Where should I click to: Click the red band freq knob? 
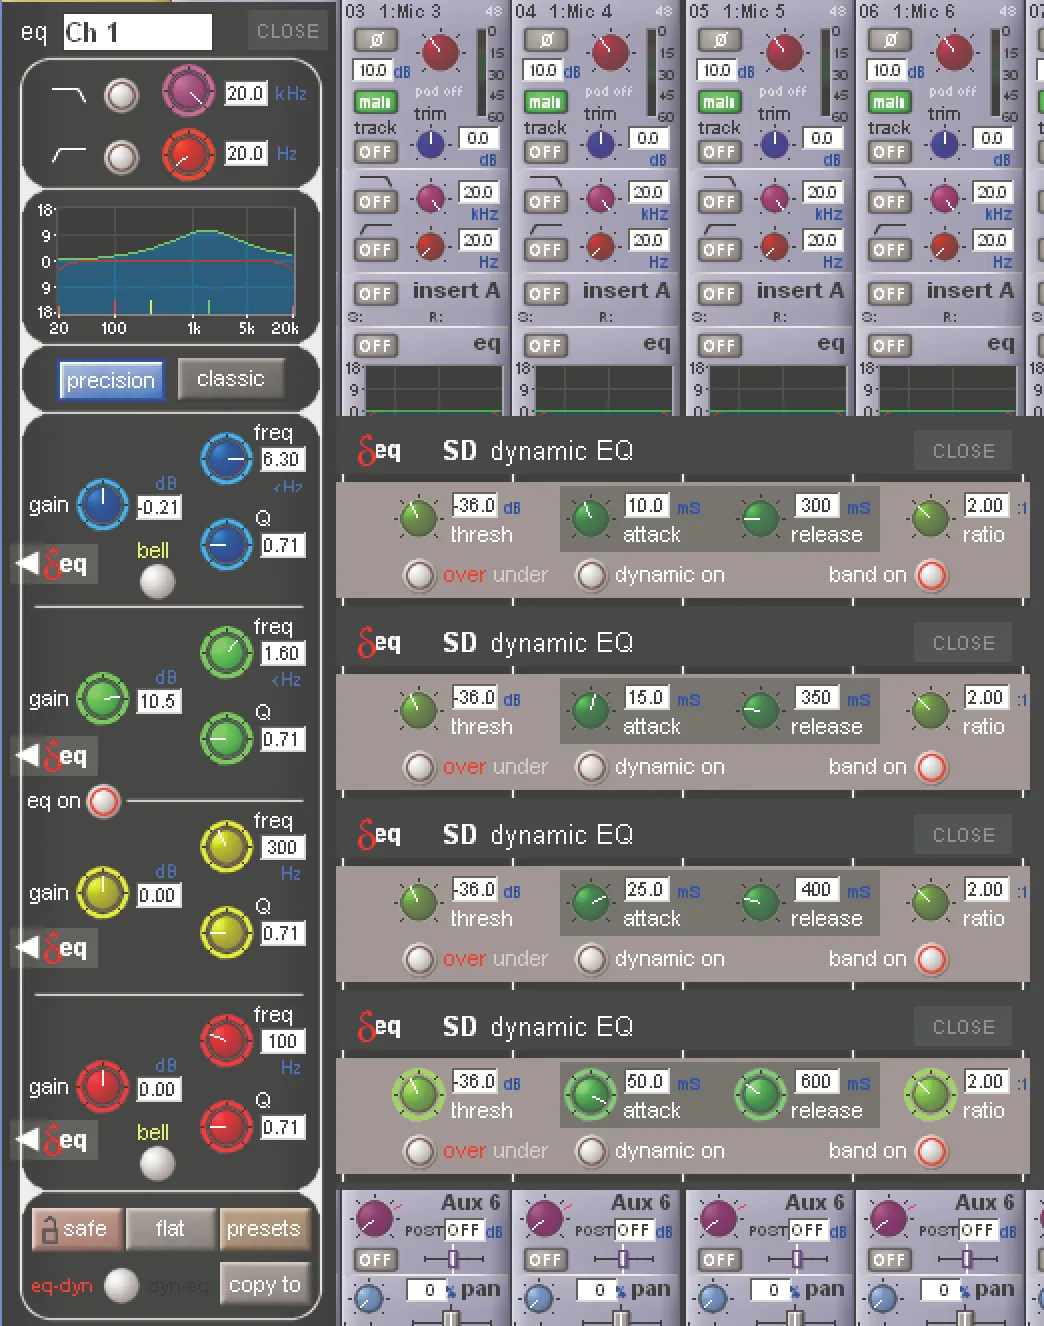click(227, 1040)
